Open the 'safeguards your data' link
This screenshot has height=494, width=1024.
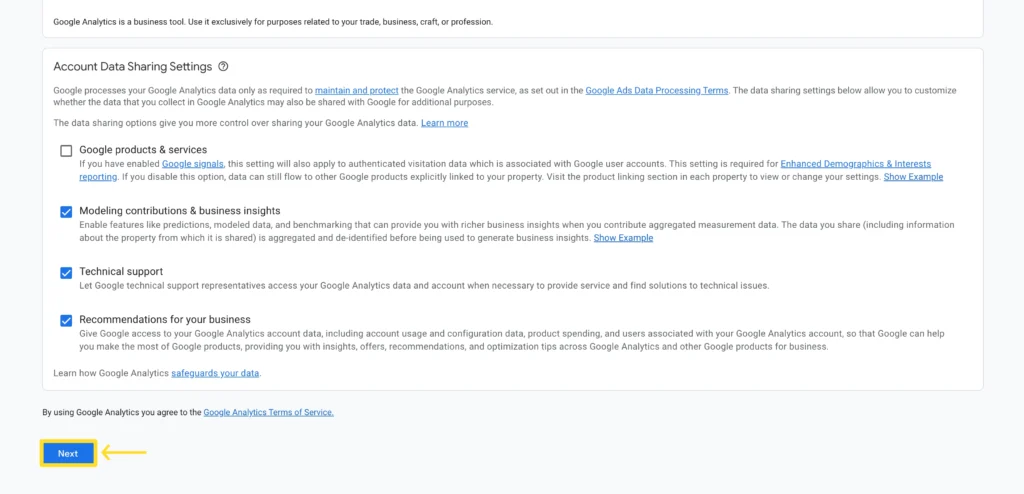[215, 374]
